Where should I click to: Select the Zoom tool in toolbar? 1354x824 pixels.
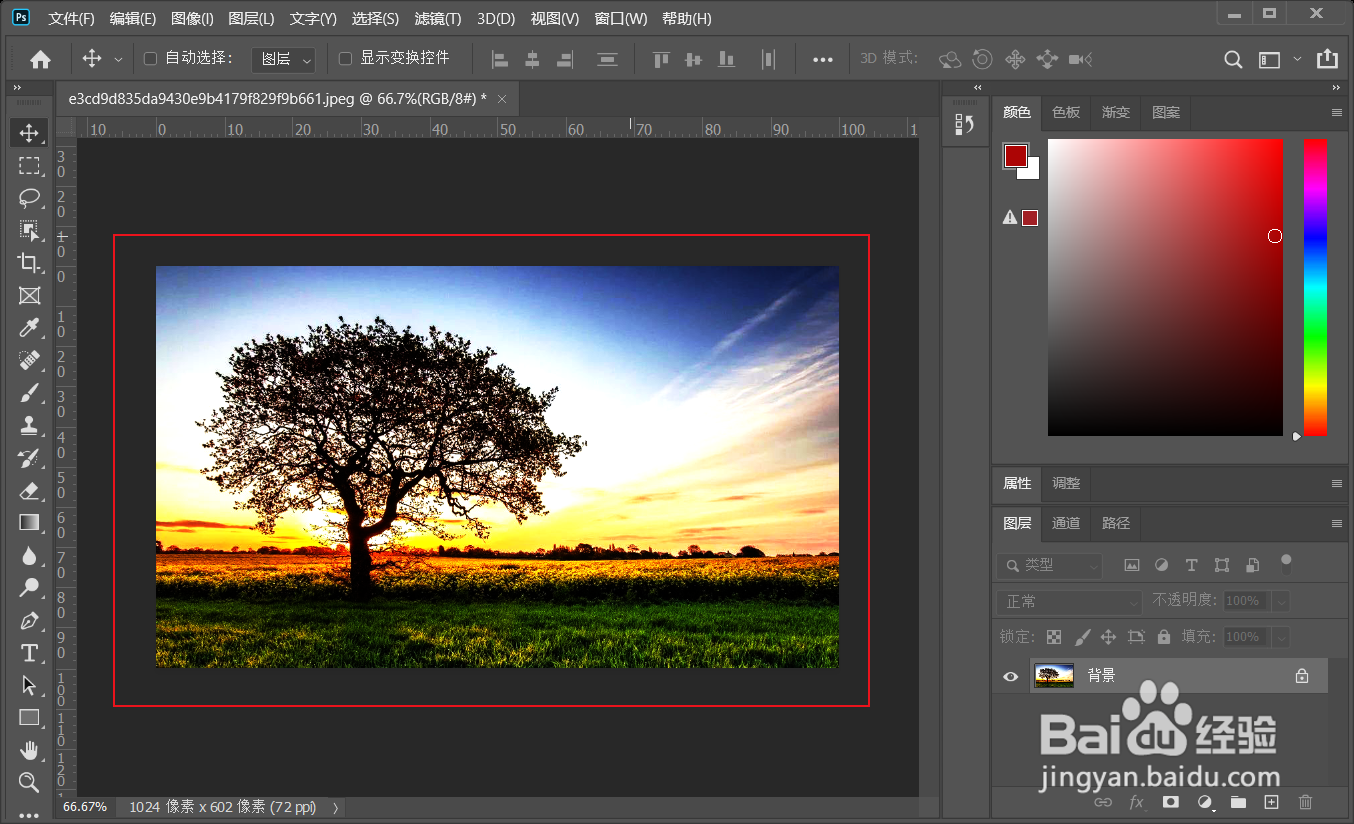tap(29, 782)
